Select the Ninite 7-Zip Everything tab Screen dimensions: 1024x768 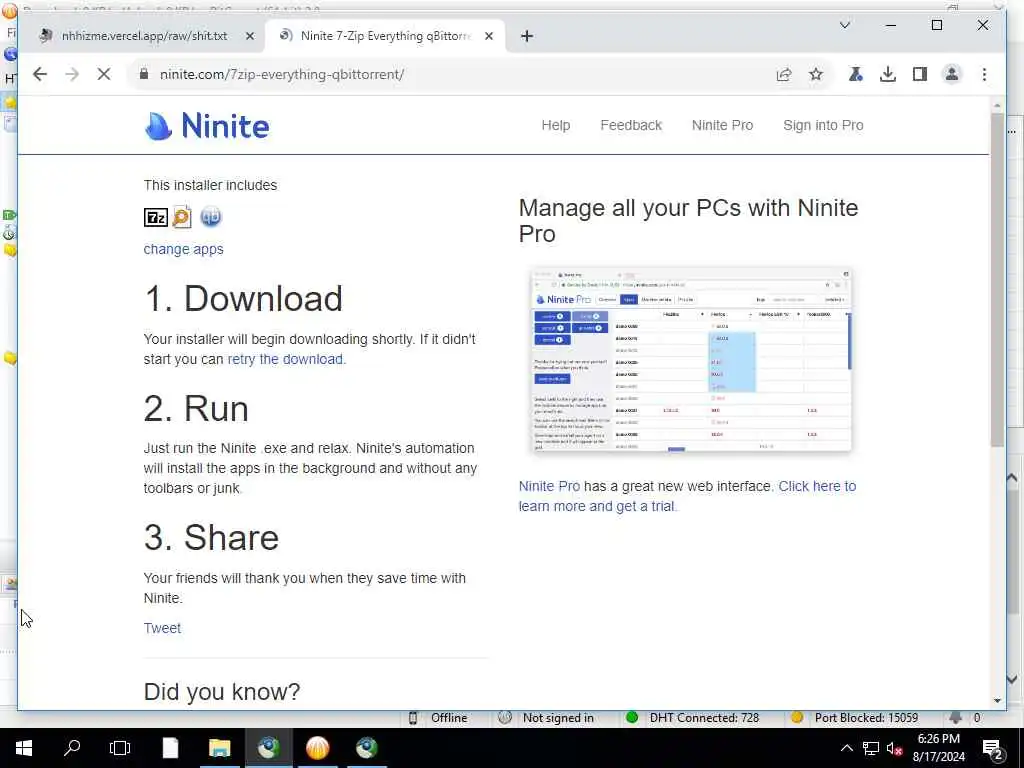(385, 36)
